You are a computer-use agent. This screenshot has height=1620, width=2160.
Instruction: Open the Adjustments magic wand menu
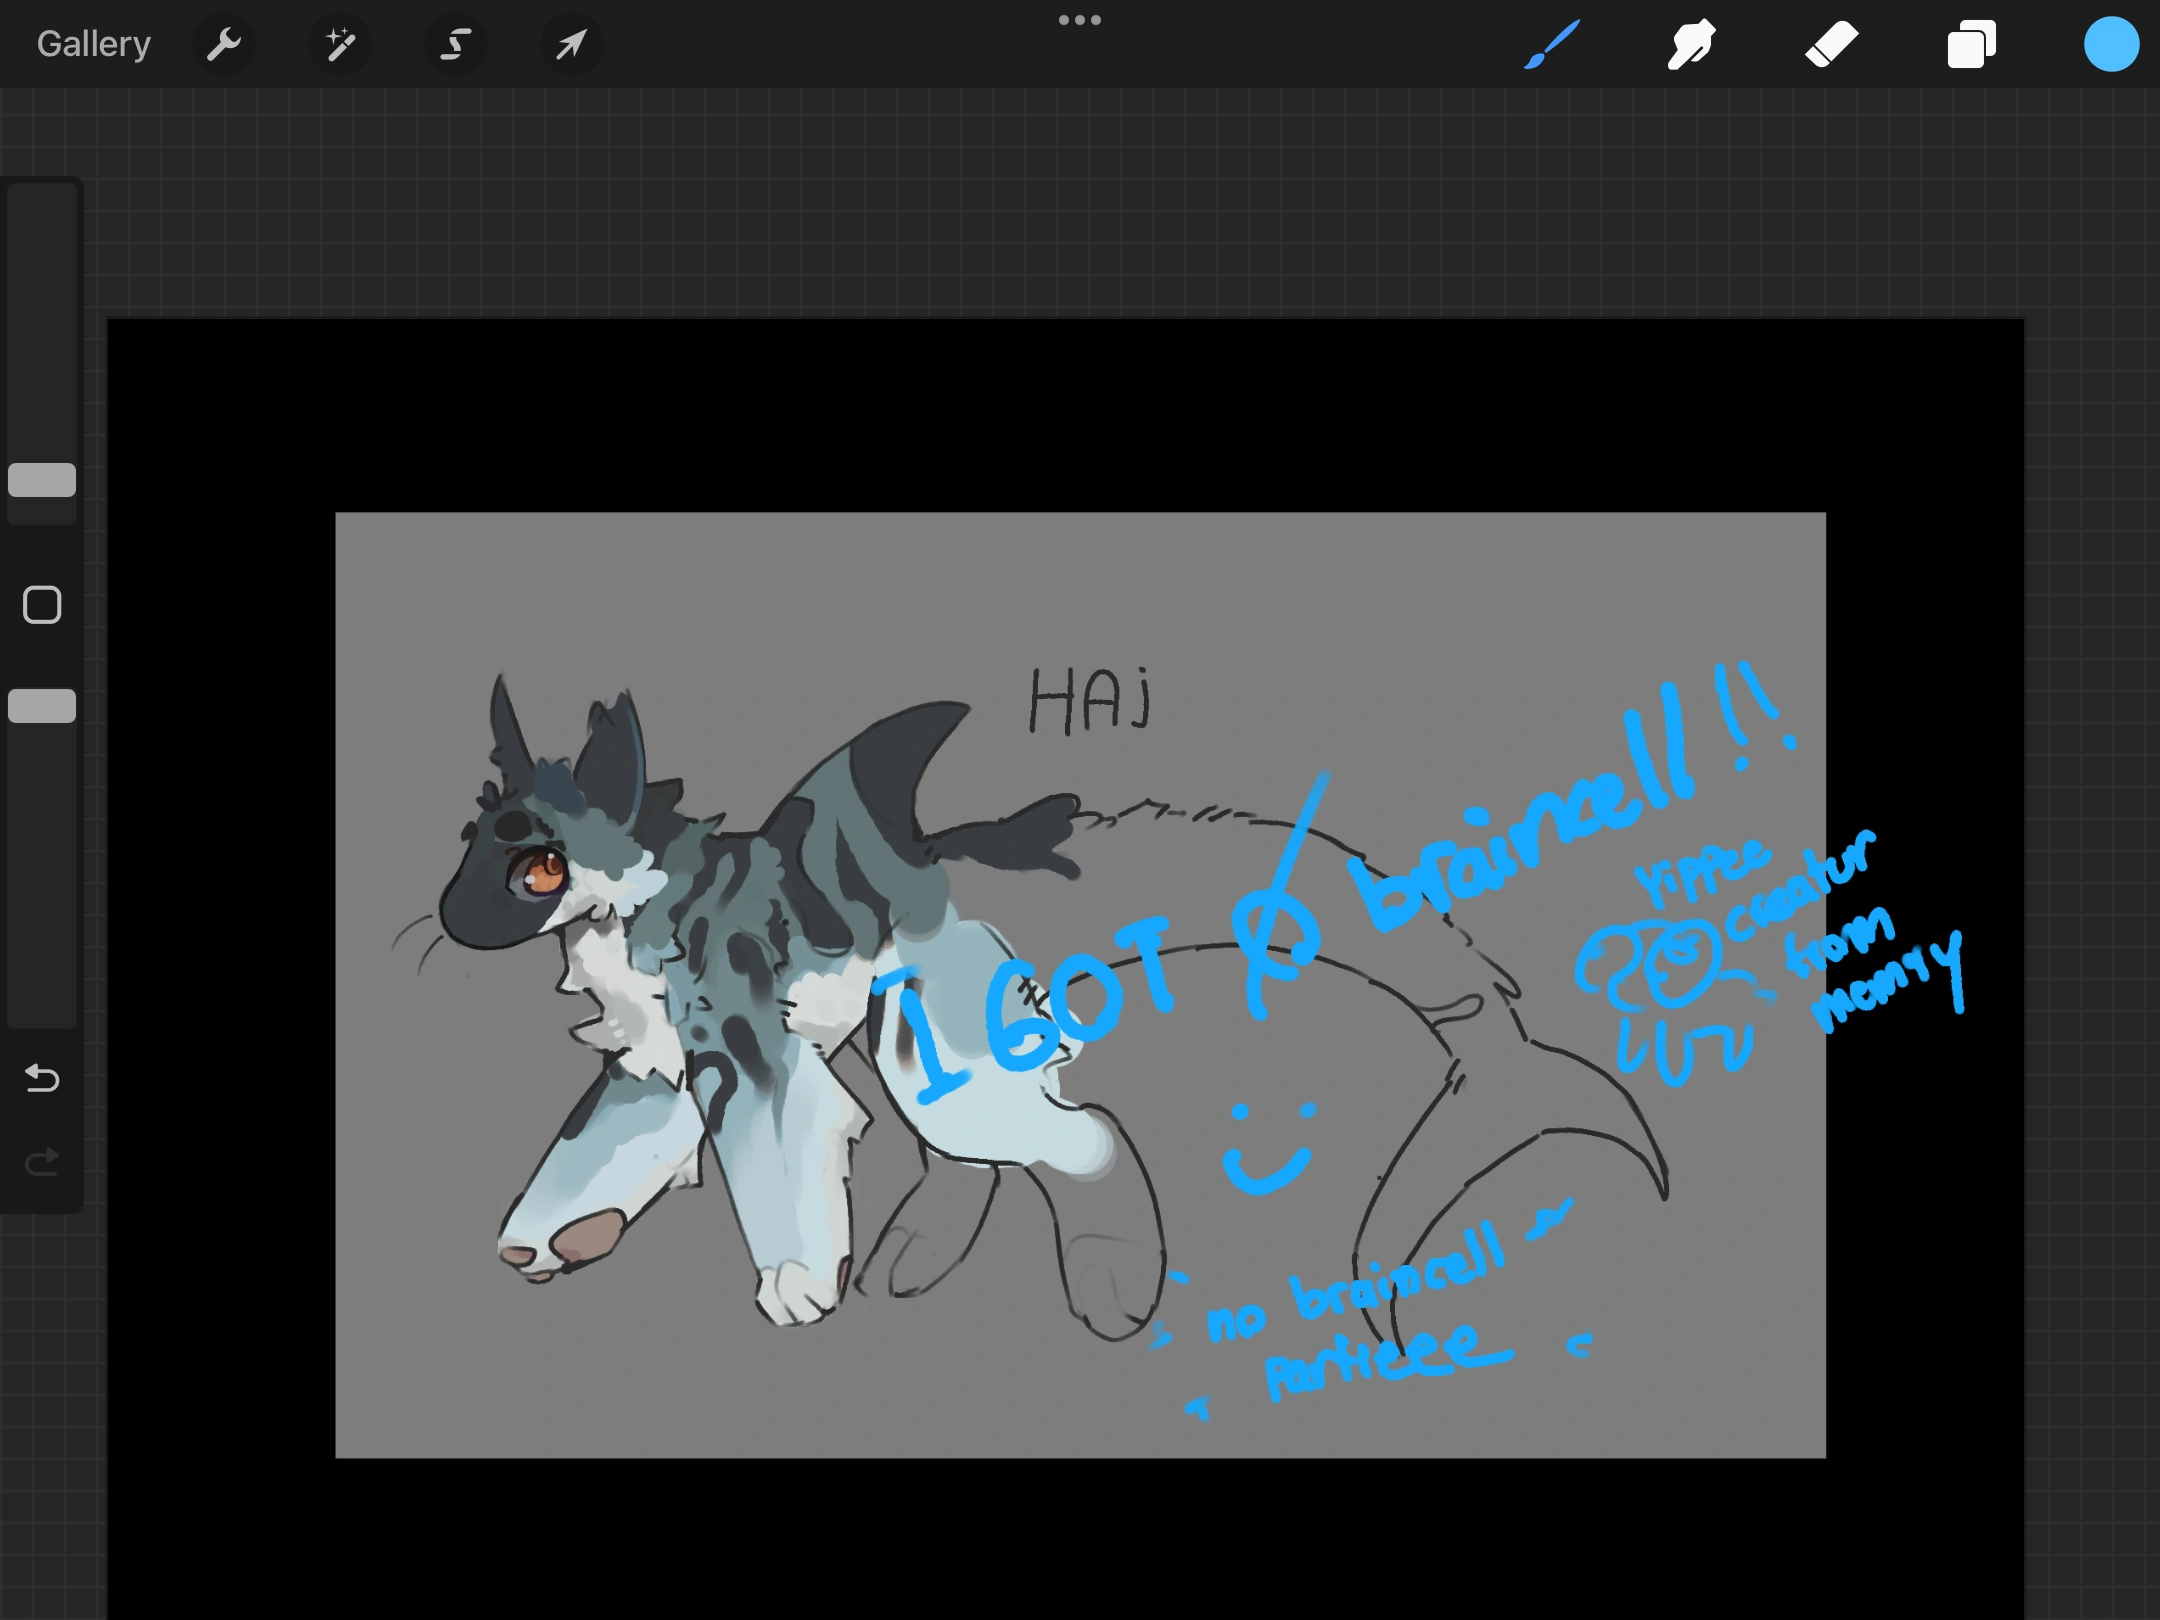(340, 43)
